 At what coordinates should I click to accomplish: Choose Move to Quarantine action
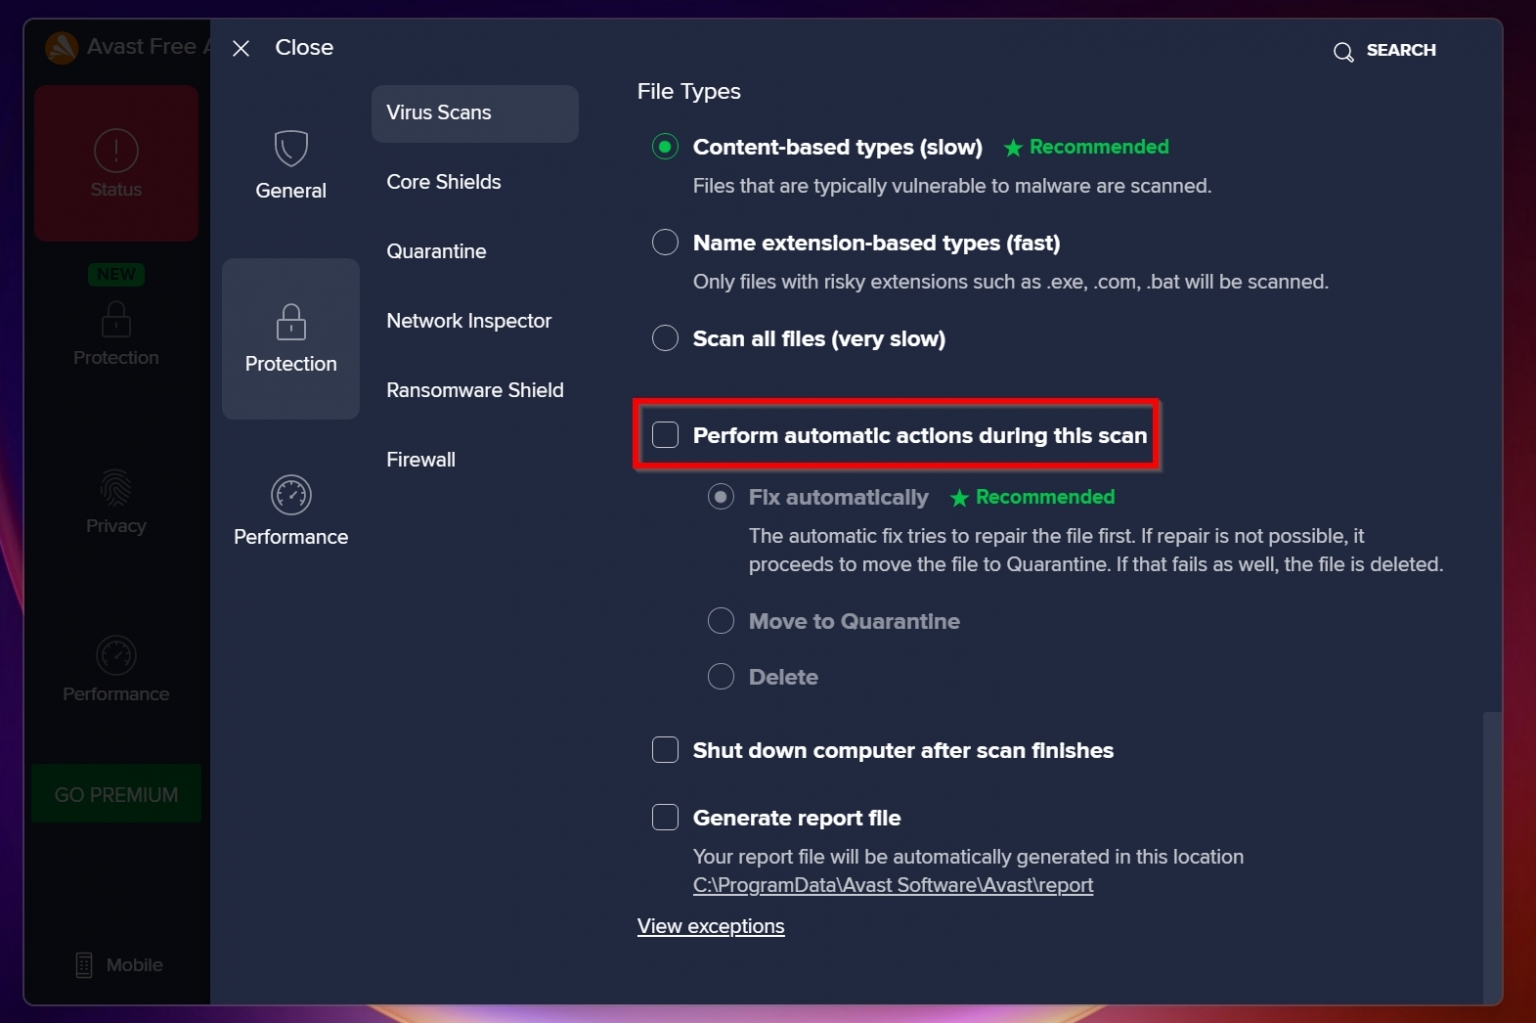[x=721, y=620]
